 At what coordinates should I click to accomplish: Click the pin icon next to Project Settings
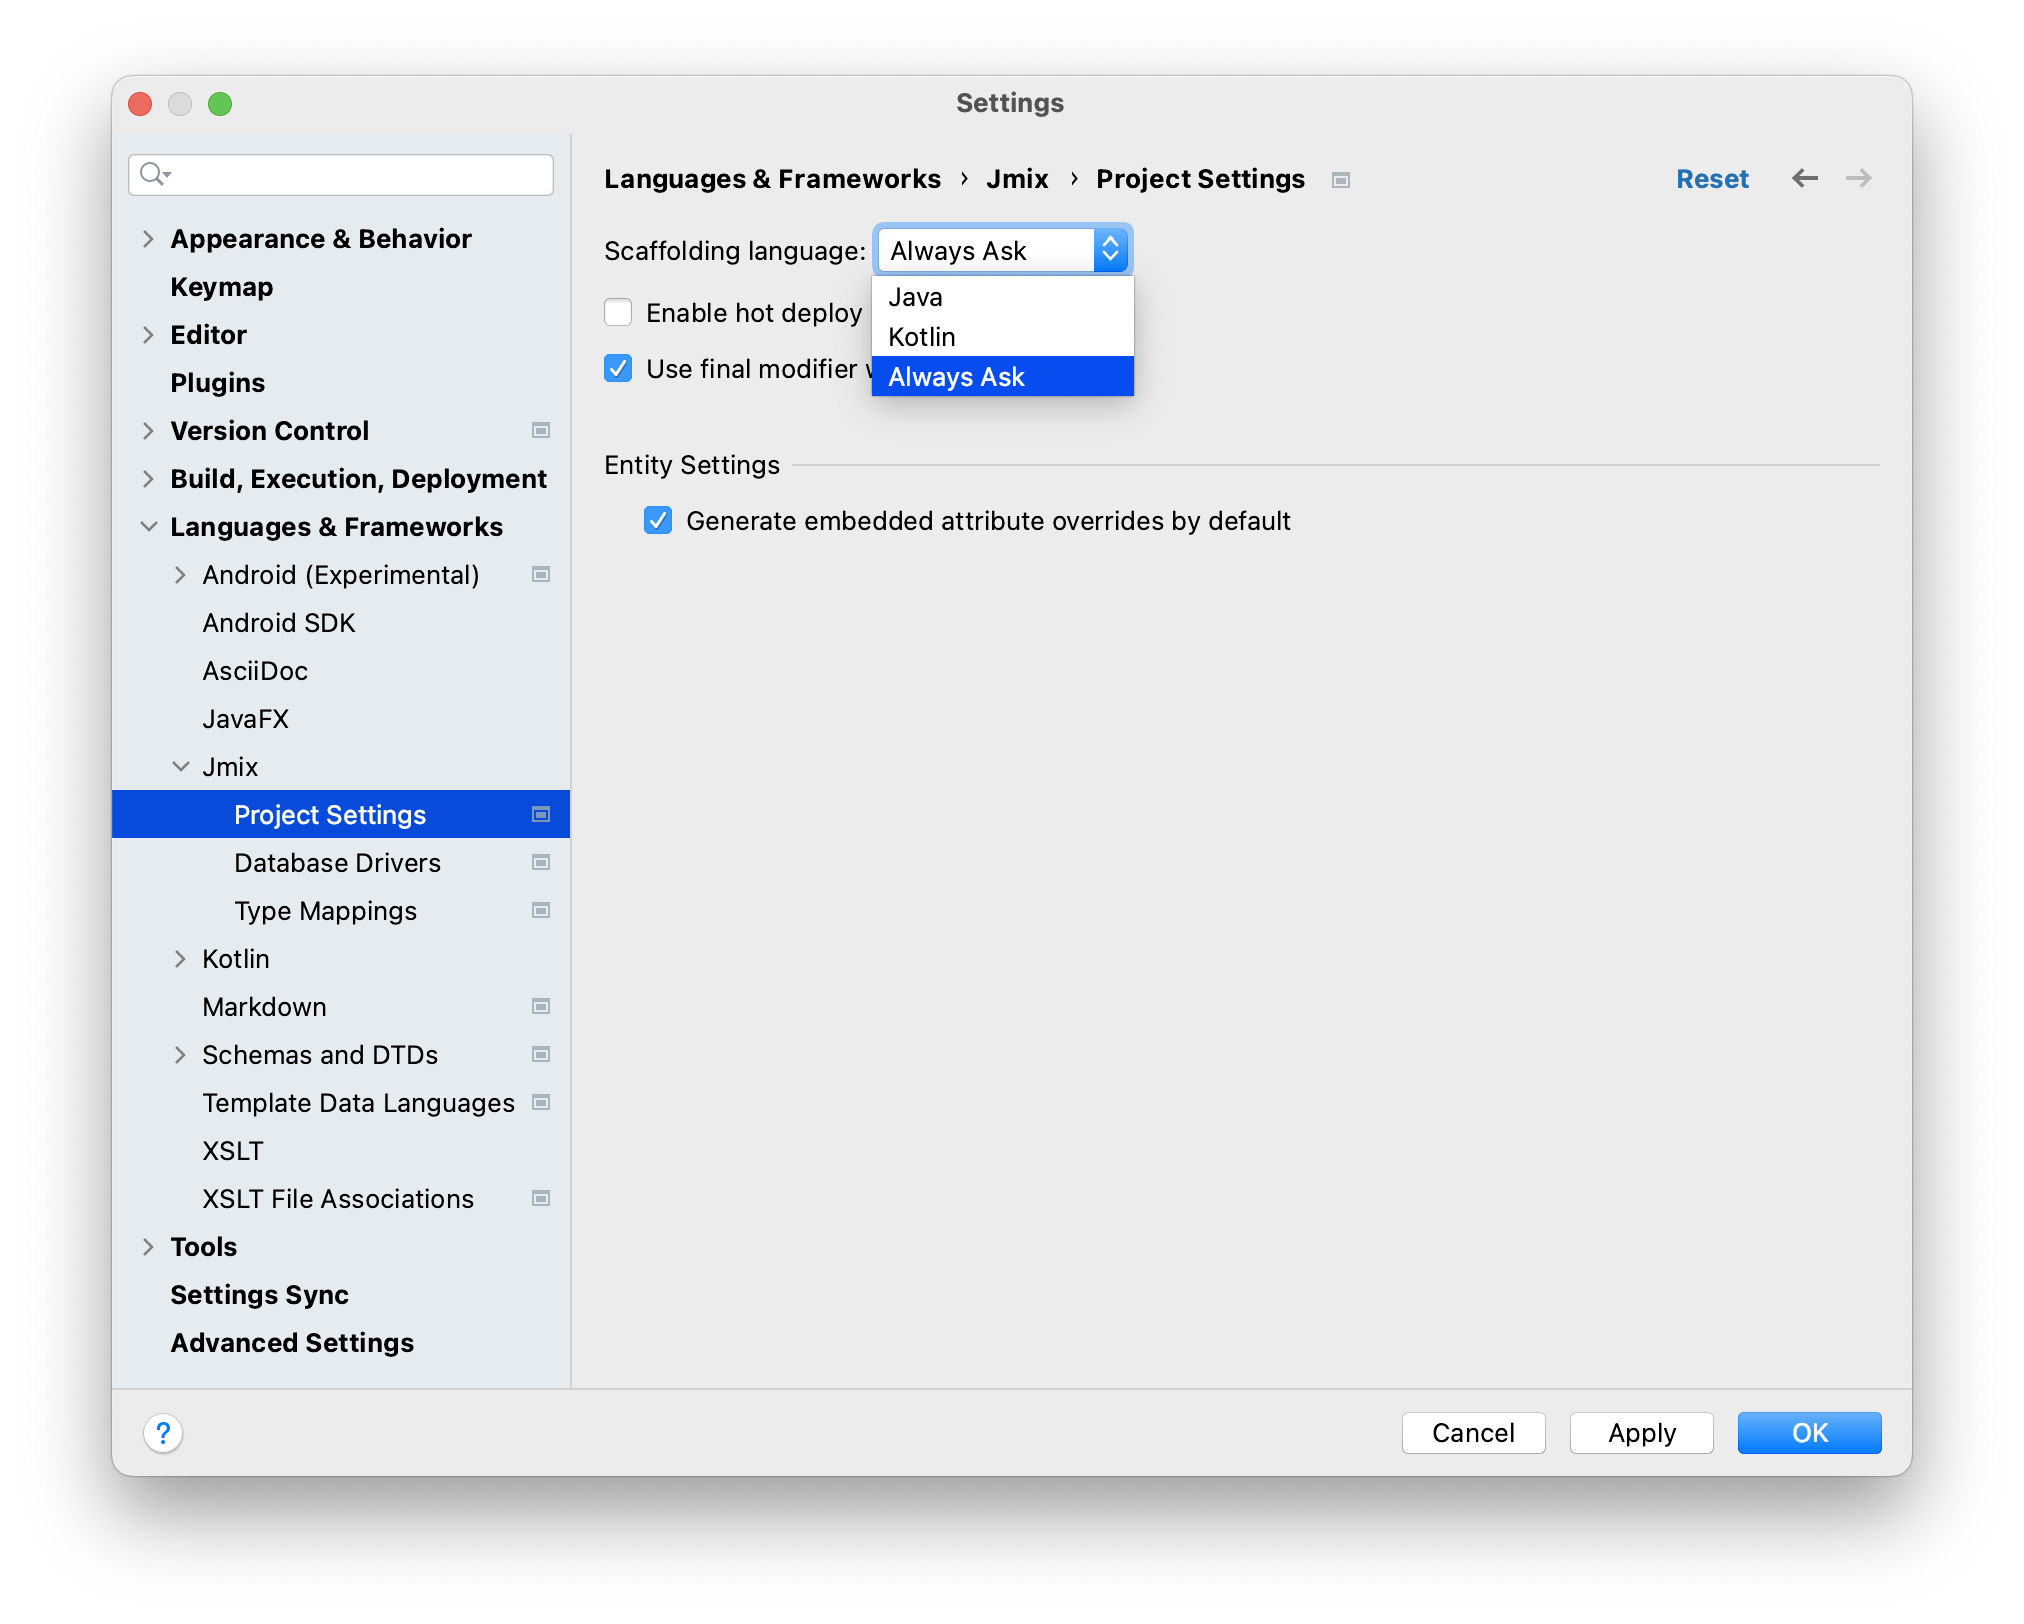[x=543, y=814]
